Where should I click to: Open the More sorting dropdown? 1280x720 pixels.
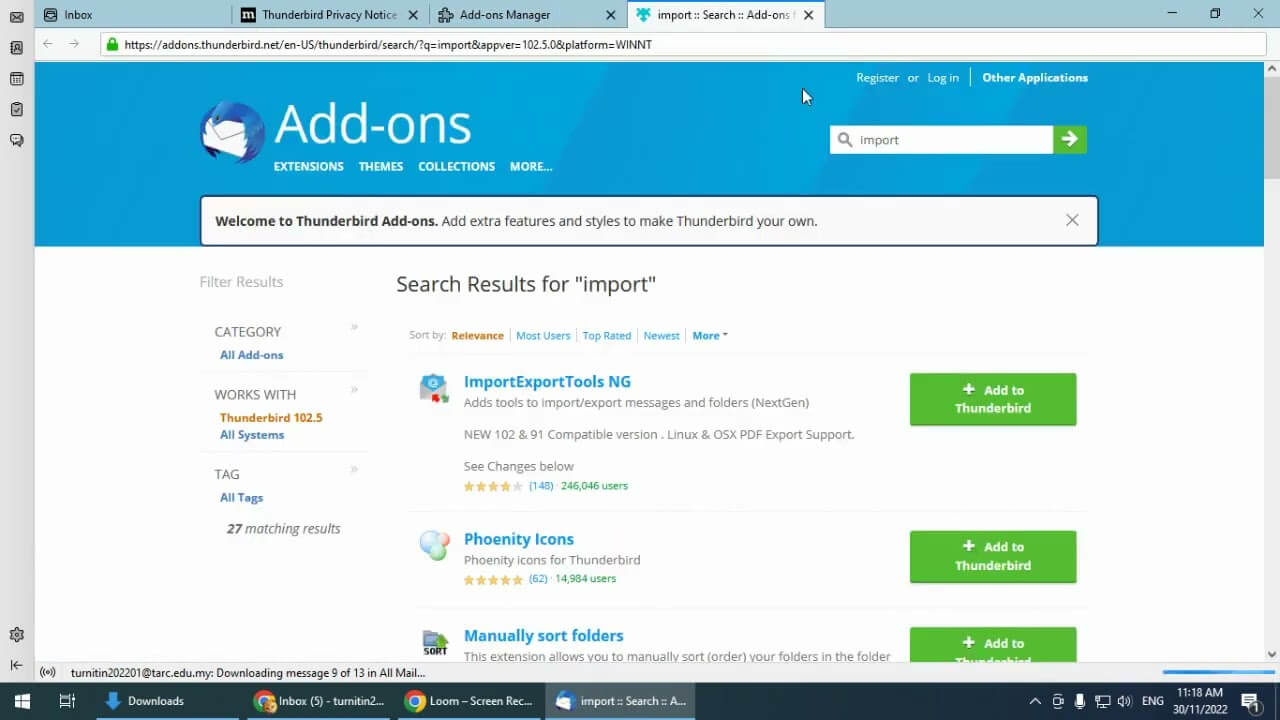click(x=708, y=335)
